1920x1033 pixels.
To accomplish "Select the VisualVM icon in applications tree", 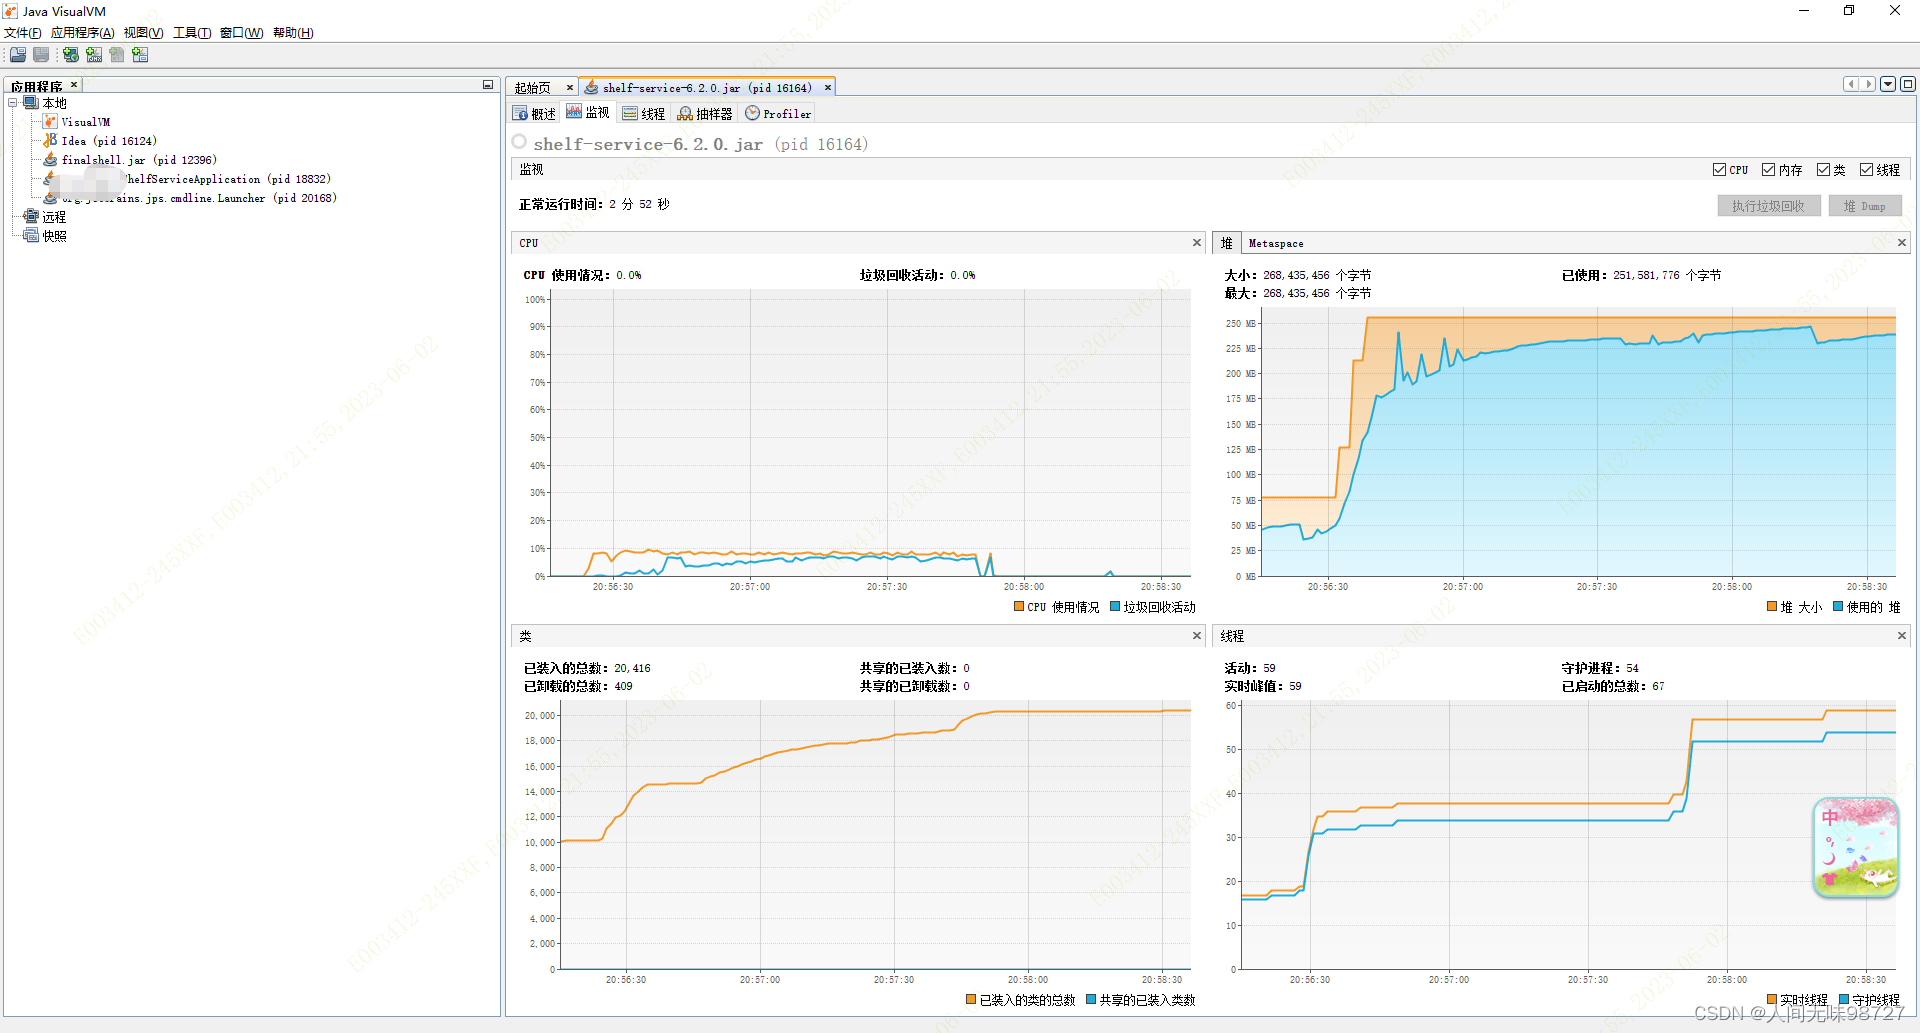I will coord(50,121).
